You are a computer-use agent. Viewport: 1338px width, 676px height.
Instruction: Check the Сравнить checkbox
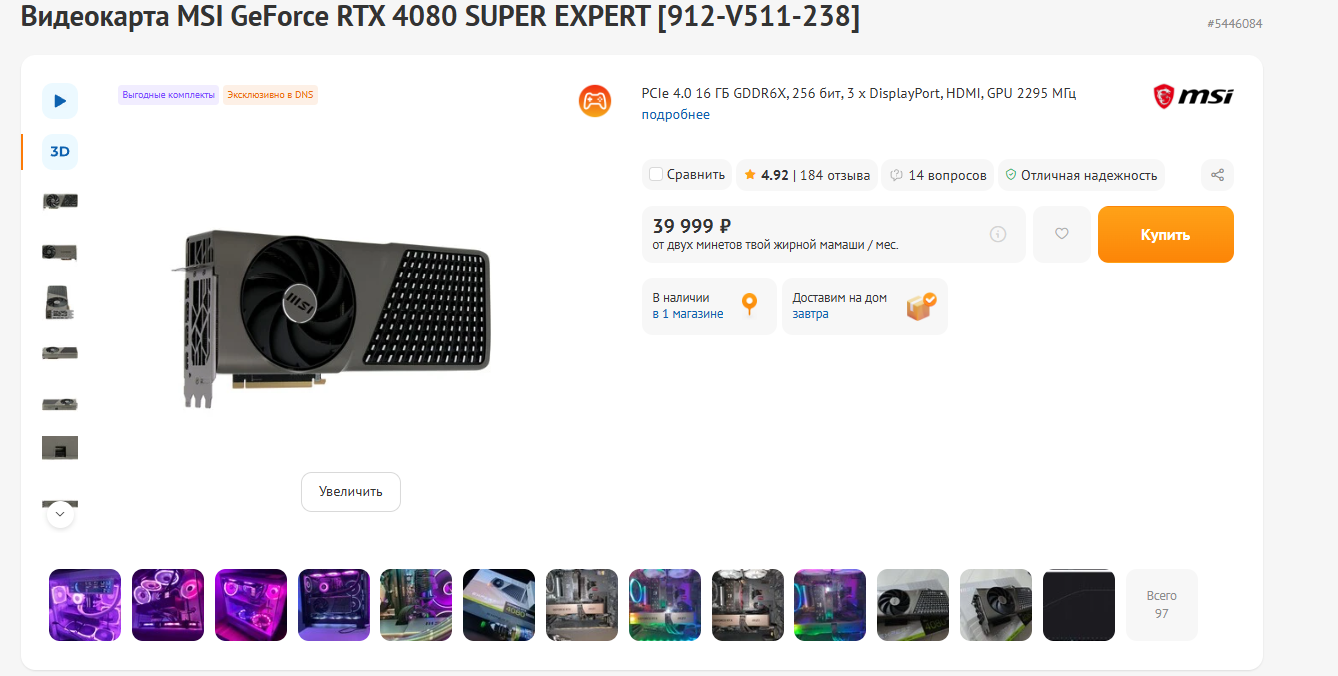point(656,175)
